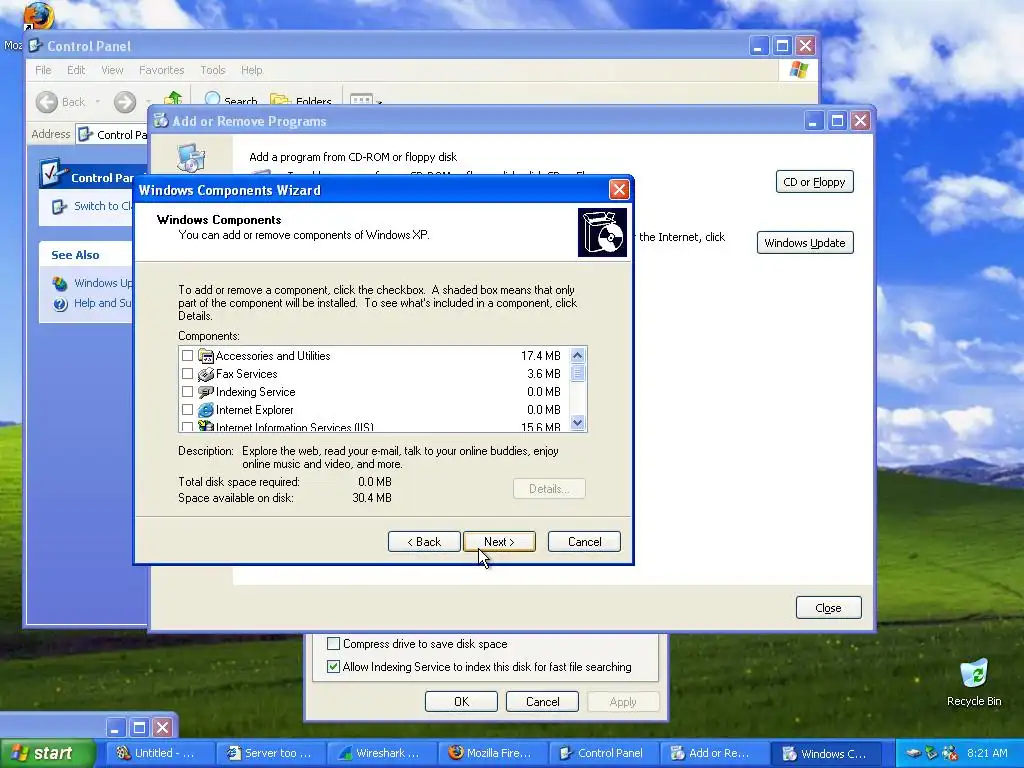Screen dimensions: 1024x768
Task: Open the Help menu in Control Panel
Action: pyautogui.click(x=251, y=70)
